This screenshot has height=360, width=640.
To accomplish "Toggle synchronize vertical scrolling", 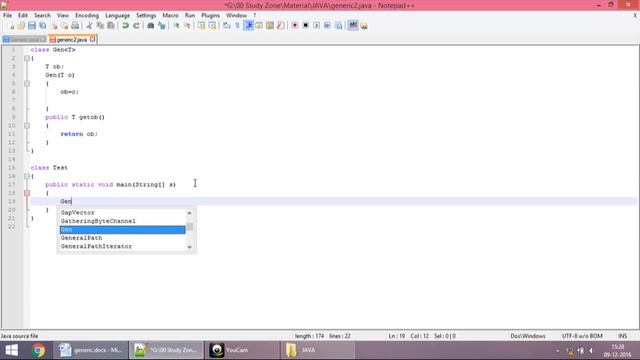I will 201,26.
